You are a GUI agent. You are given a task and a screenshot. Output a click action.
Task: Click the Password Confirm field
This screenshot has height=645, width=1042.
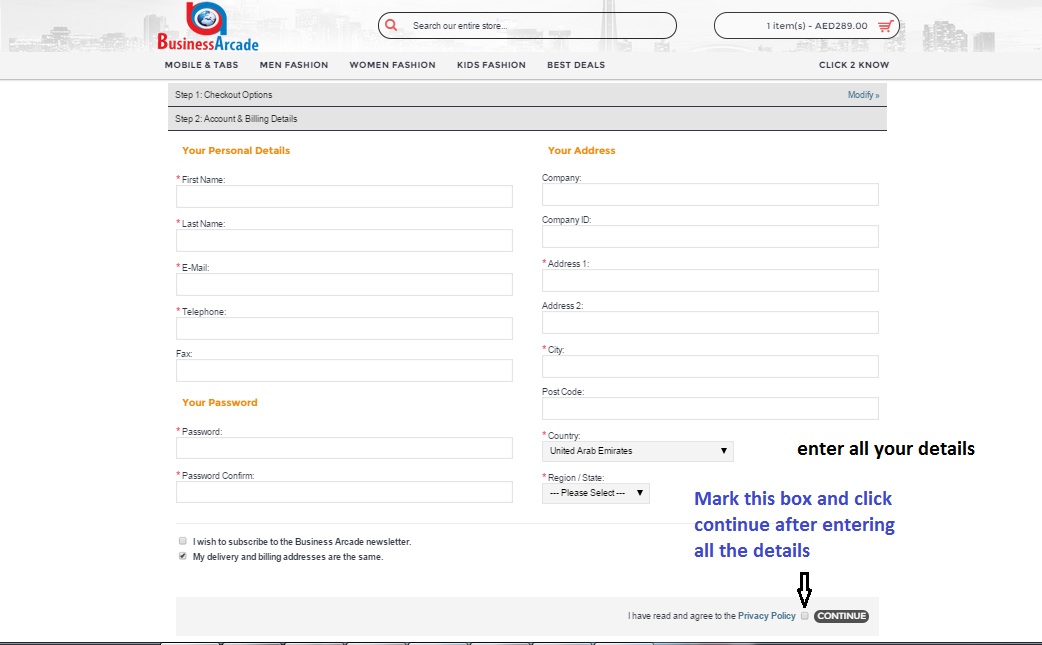click(x=344, y=492)
